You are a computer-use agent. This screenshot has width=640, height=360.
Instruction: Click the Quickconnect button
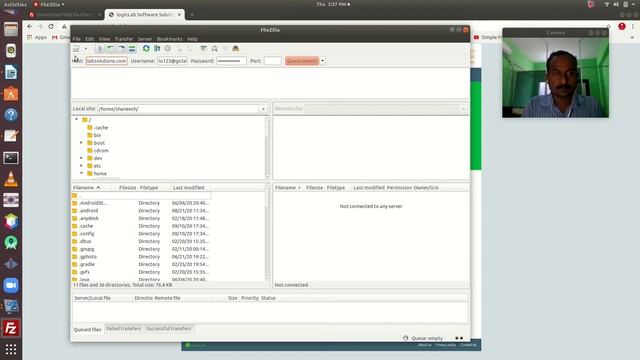click(302, 61)
